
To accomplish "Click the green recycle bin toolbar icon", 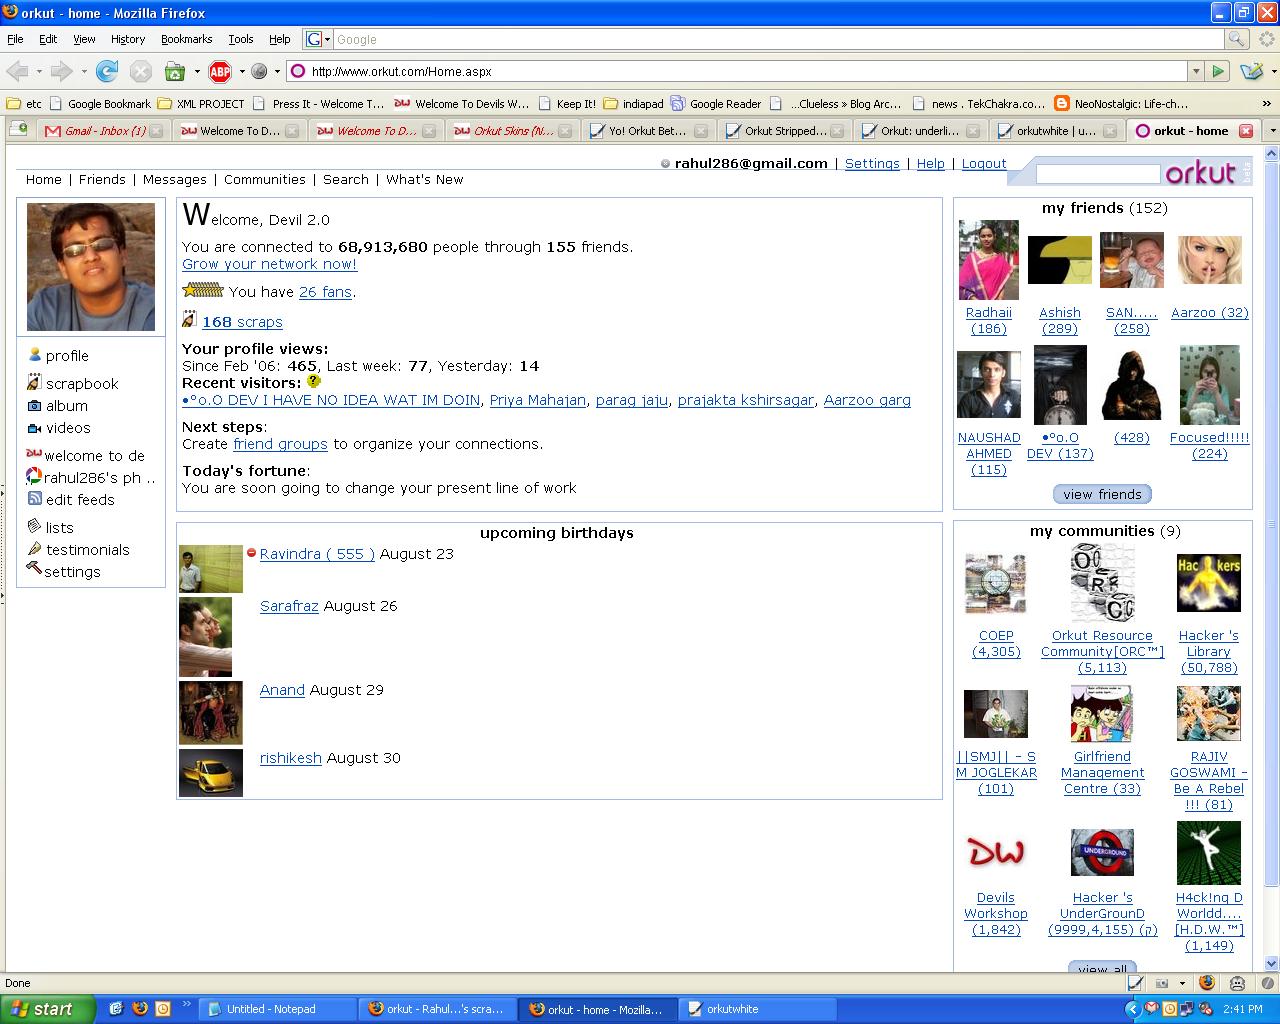I will (x=175, y=71).
